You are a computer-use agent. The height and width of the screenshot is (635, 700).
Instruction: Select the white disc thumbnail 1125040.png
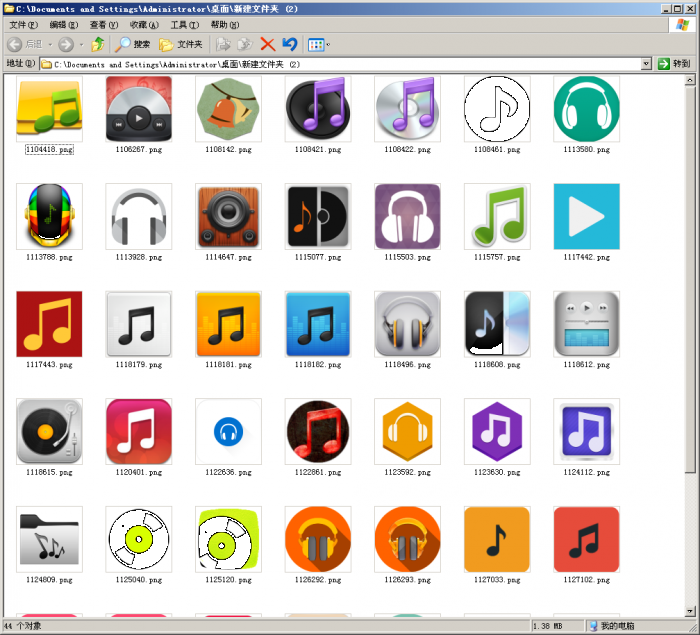point(139,539)
